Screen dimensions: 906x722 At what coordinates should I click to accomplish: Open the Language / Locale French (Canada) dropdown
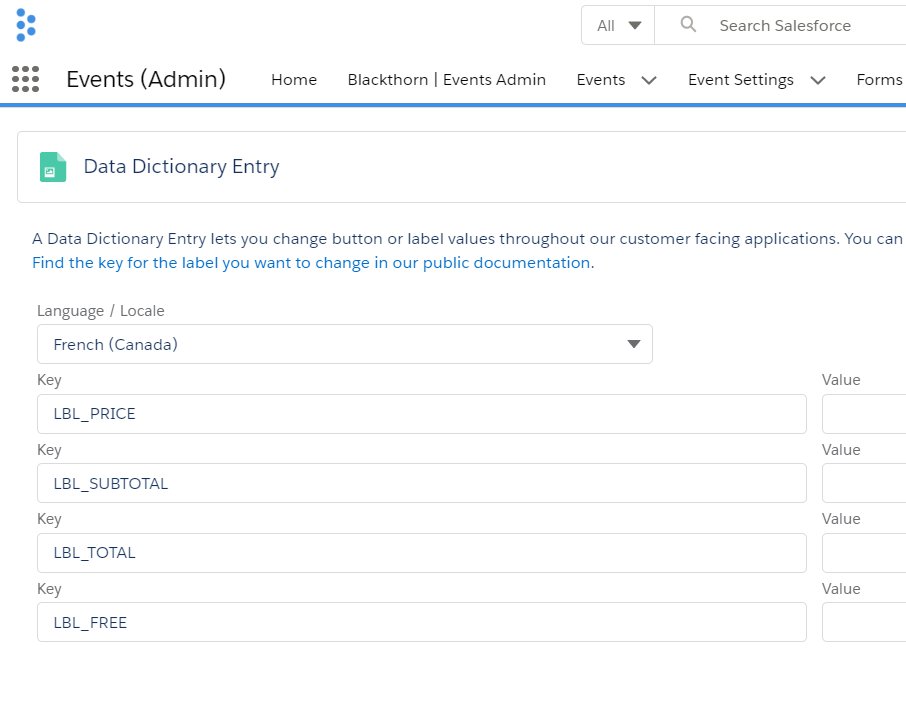coord(345,344)
